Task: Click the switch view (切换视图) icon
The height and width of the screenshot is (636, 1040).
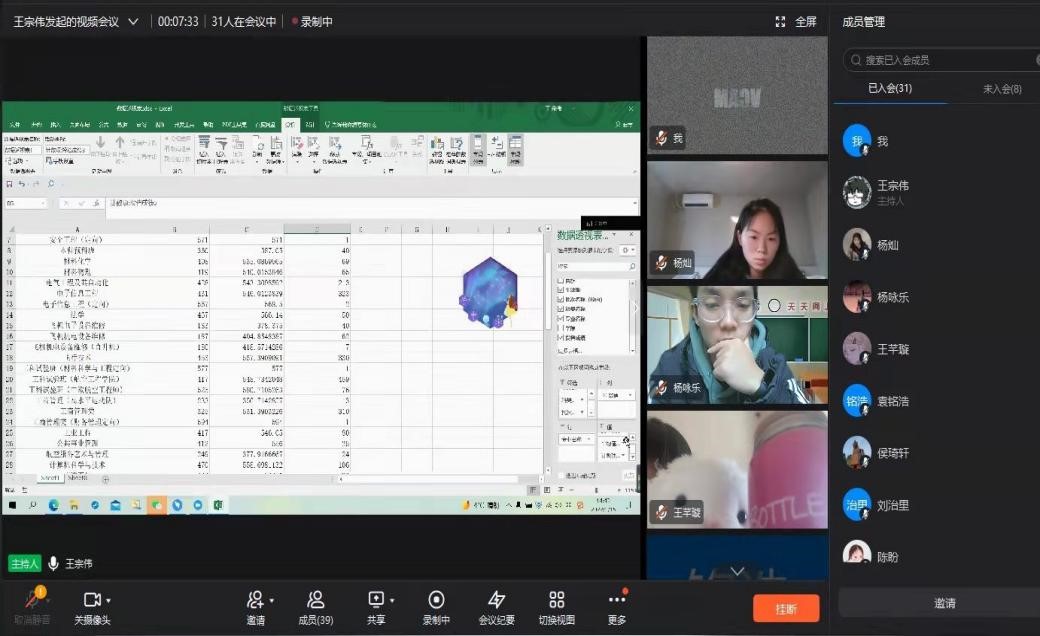Action: 557,599
